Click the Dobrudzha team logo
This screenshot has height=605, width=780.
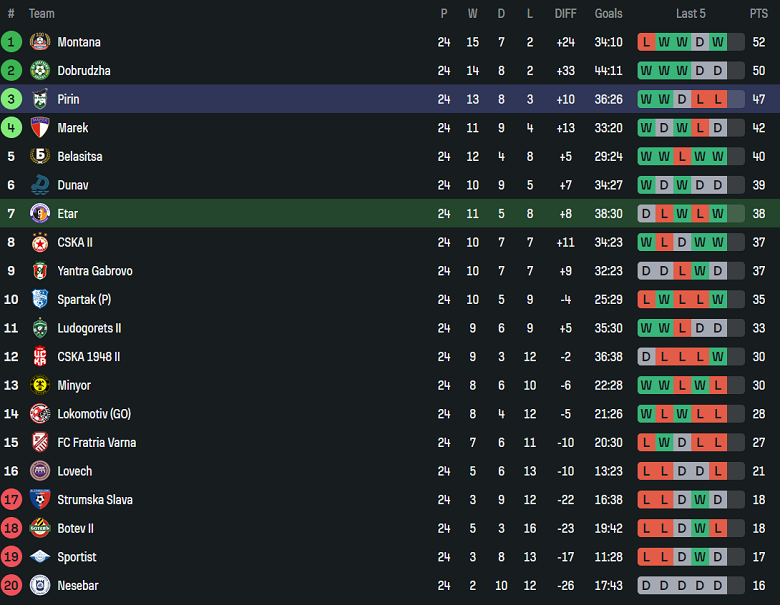tap(40, 71)
